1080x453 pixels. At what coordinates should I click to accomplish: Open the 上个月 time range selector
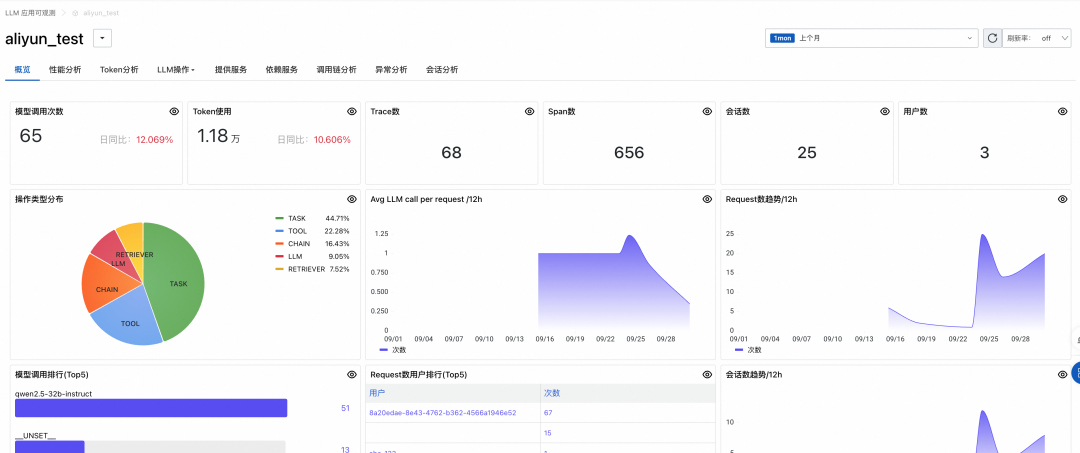(872, 38)
